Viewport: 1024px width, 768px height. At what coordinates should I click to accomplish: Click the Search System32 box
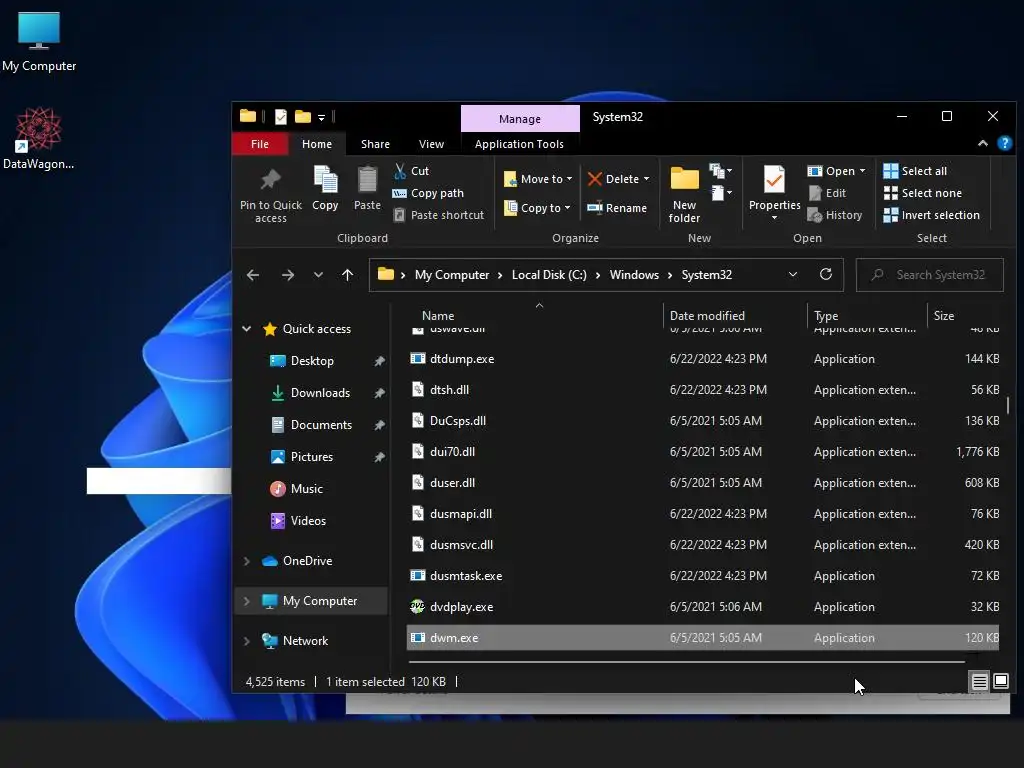click(930, 275)
